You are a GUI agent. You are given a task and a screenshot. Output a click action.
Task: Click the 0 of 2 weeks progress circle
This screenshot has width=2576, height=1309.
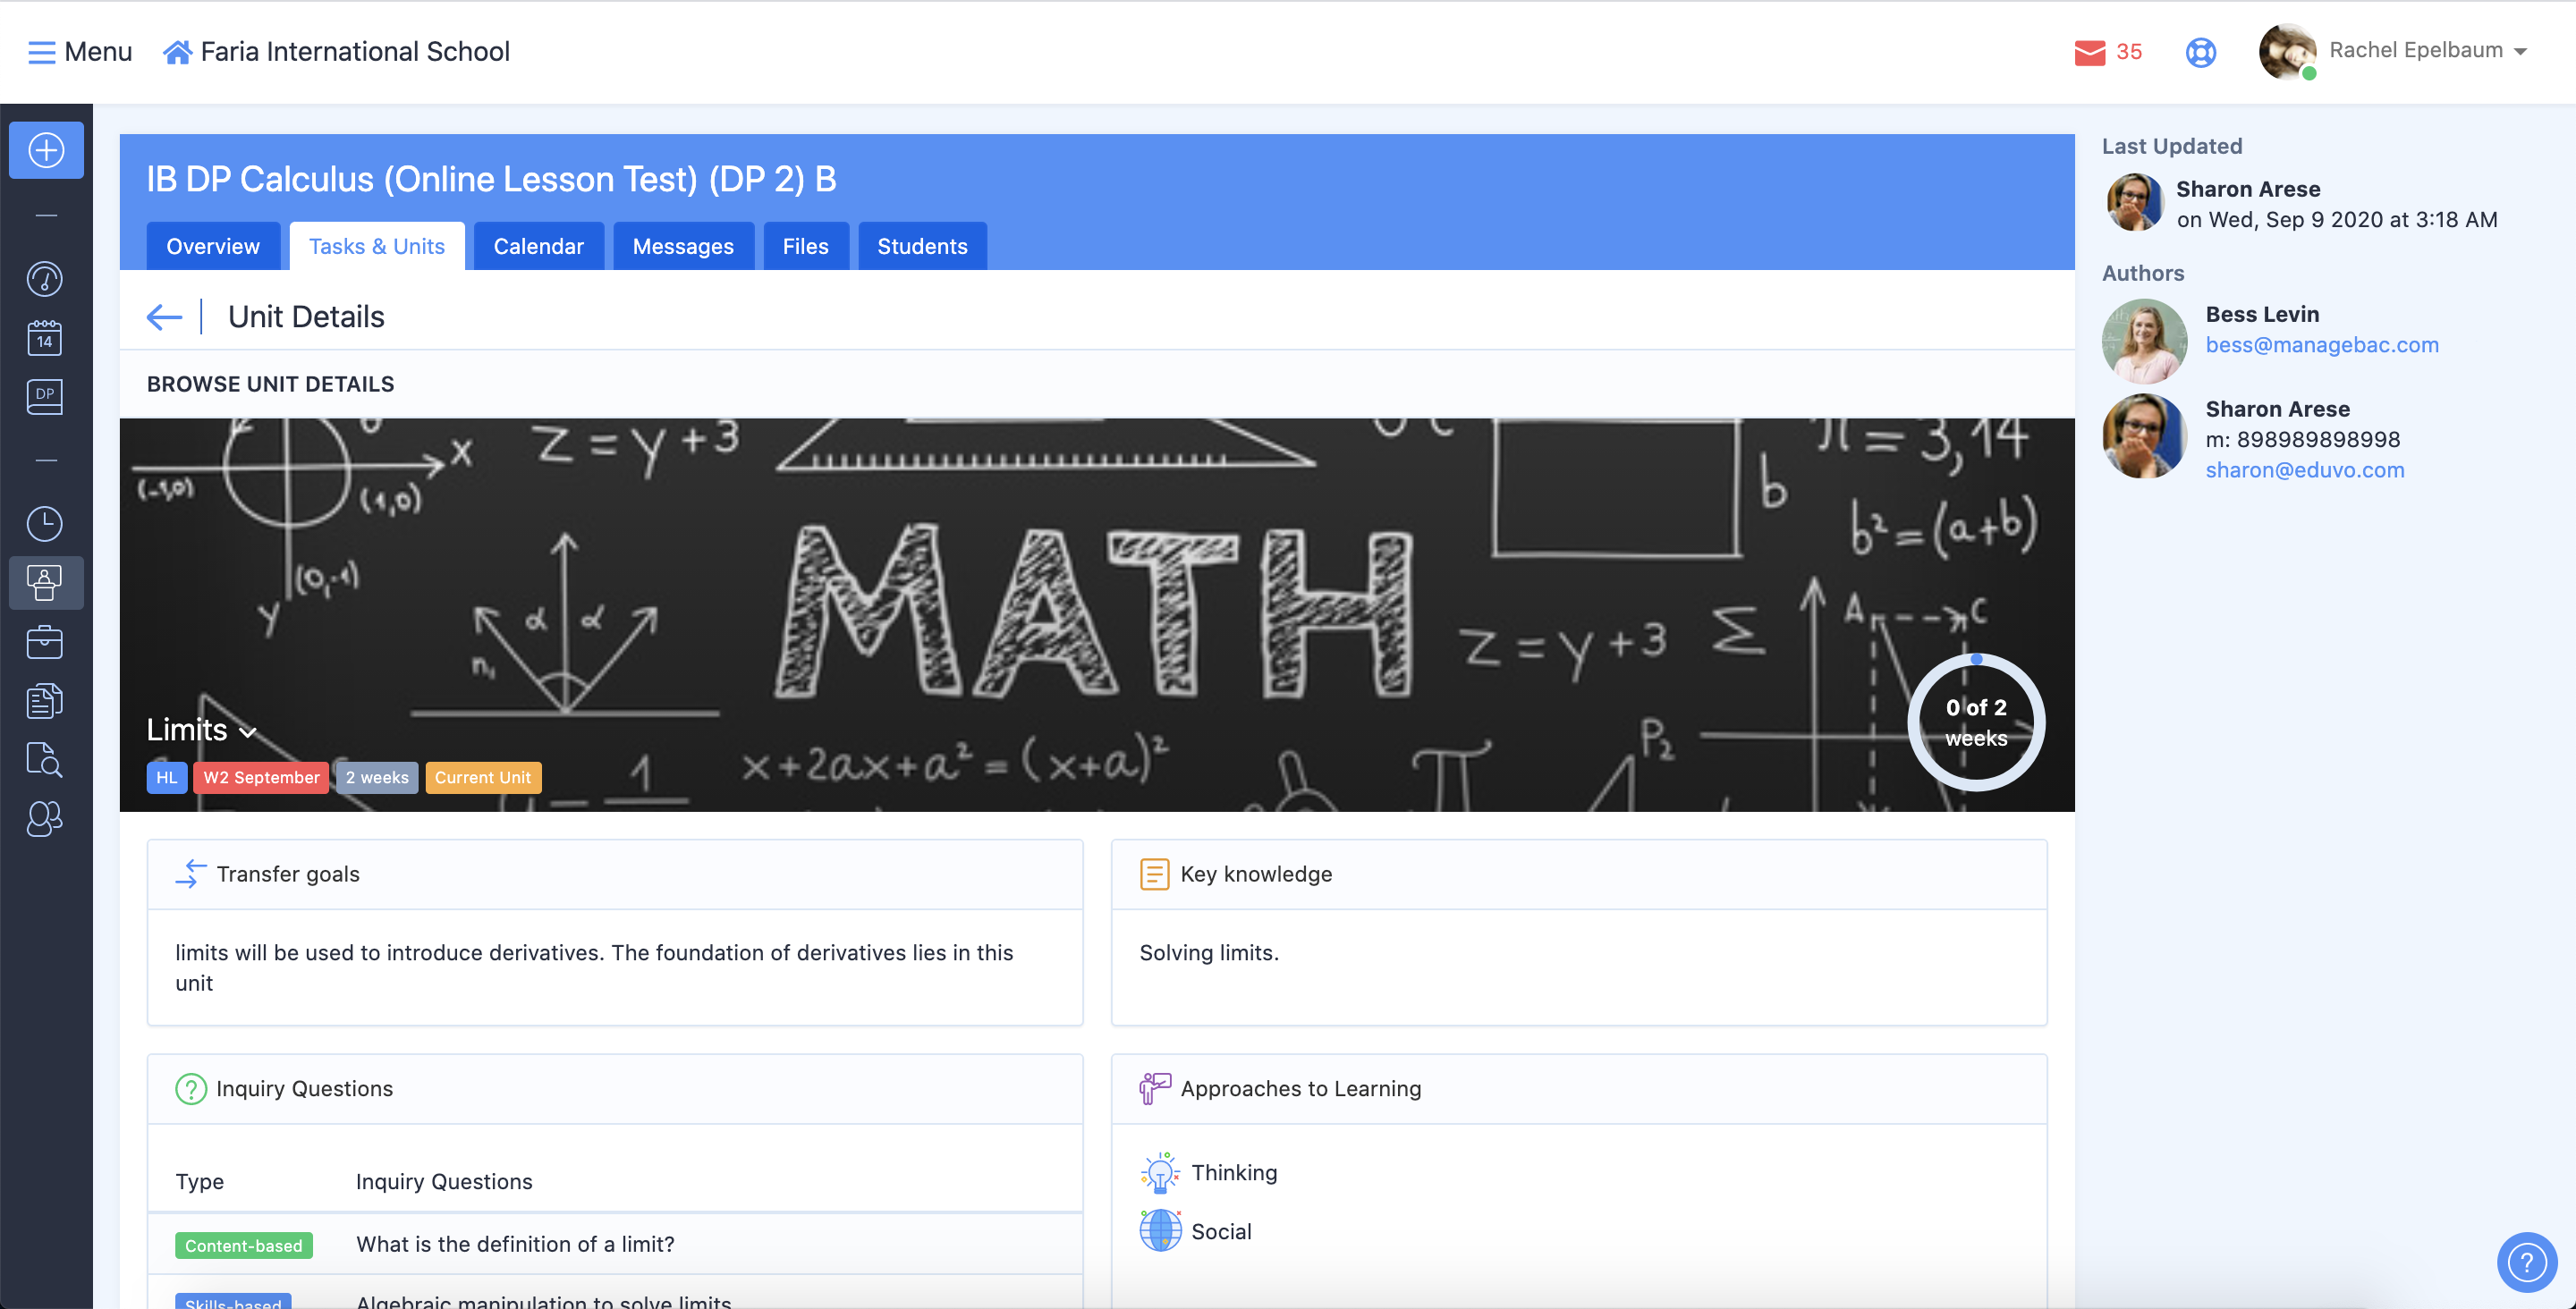tap(1975, 722)
